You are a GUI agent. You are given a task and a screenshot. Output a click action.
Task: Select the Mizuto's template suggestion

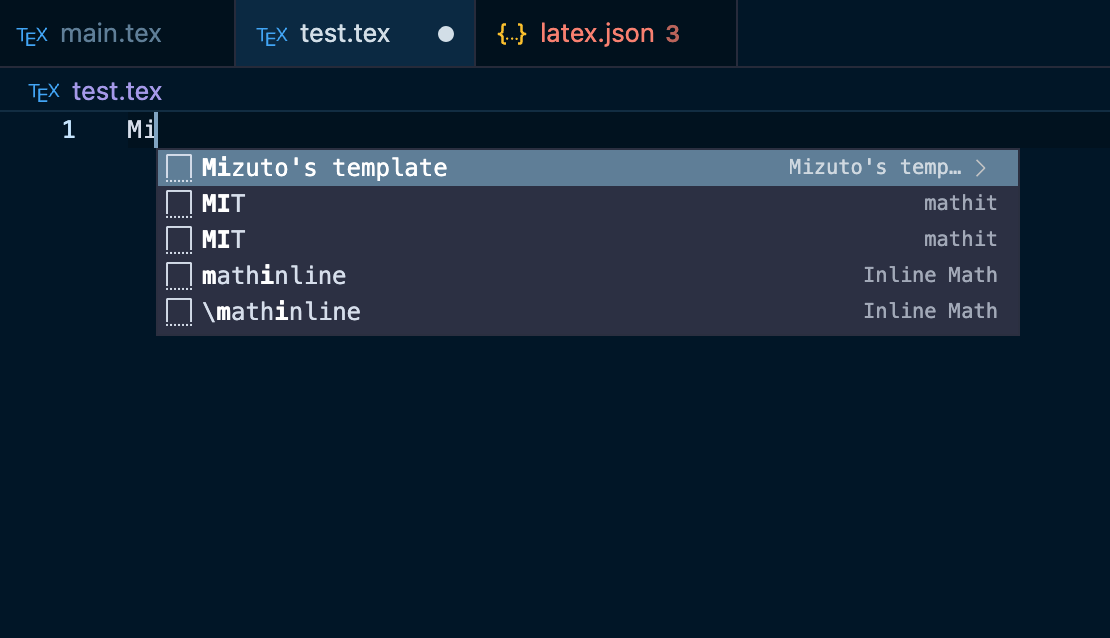(x=588, y=168)
